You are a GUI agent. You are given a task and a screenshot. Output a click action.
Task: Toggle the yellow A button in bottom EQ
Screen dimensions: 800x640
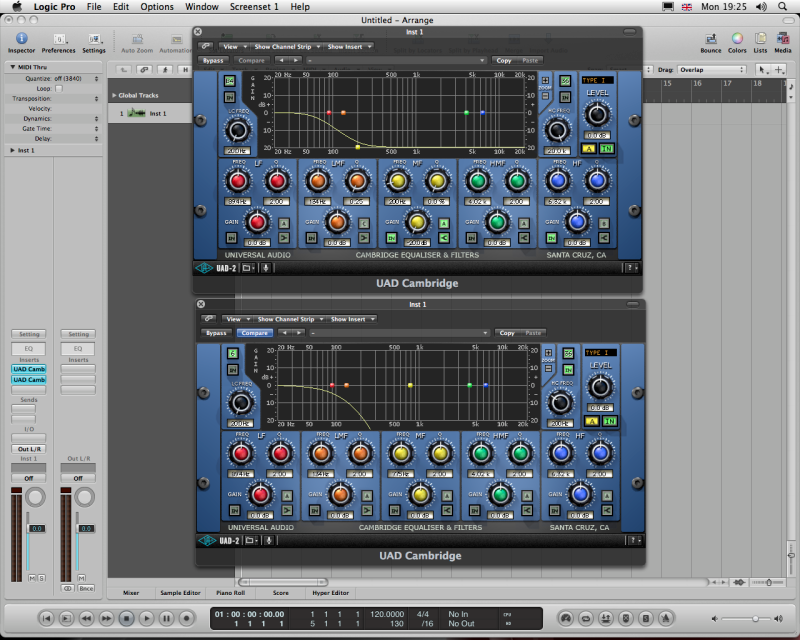[591, 421]
